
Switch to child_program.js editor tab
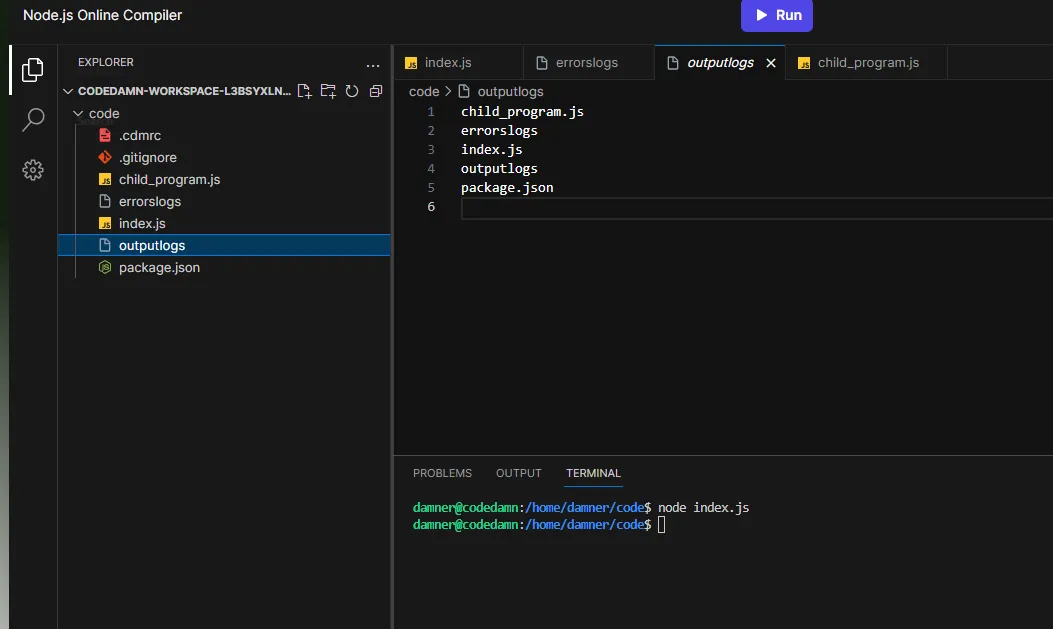pyautogui.click(x=866, y=62)
